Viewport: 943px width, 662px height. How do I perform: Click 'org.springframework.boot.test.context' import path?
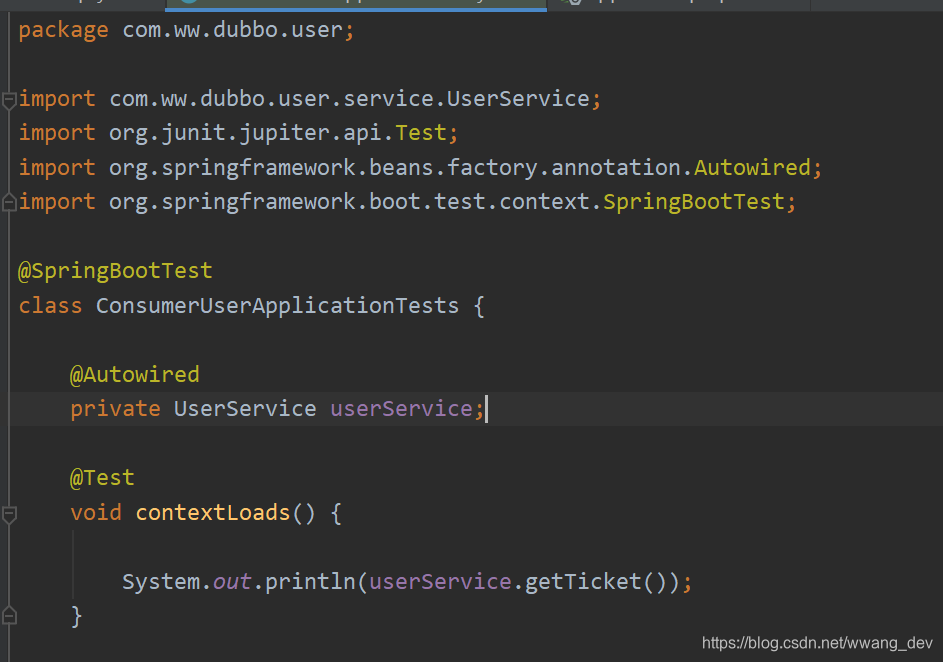point(349,202)
